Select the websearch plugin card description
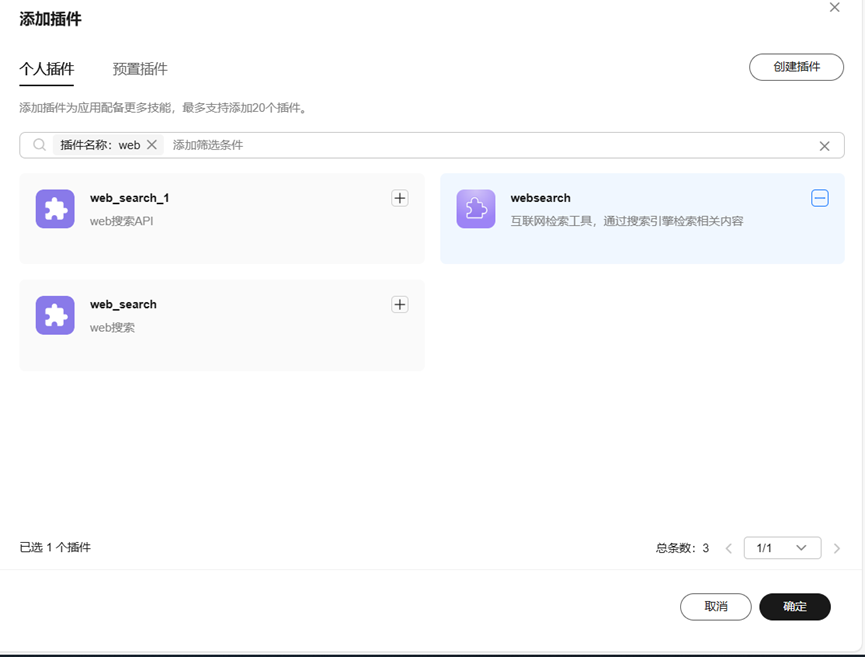Image resolution: width=865 pixels, height=657 pixels. click(x=627, y=221)
